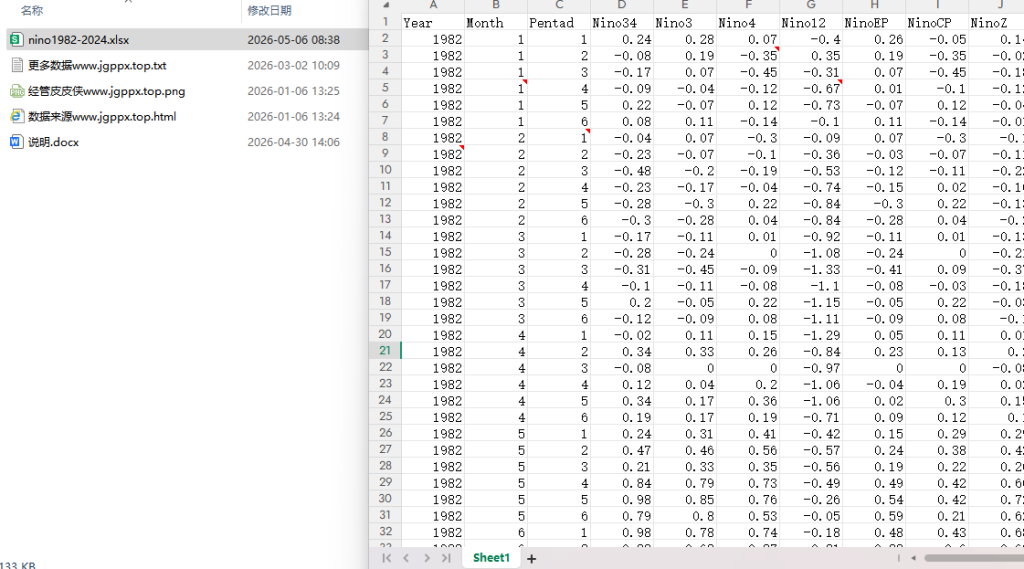Viewport: 1024px width, 569px height.
Task: Sort files by the 名称 column header
Action: tap(32, 10)
